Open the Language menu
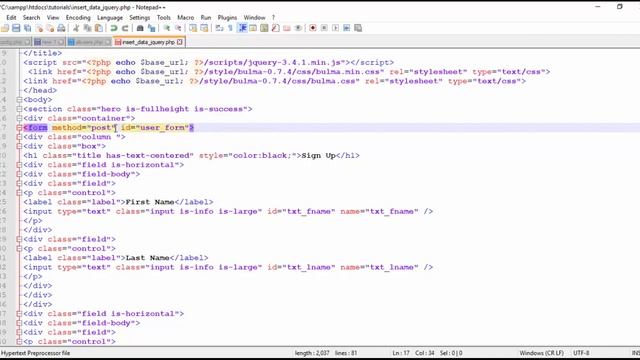The image size is (640, 360). (x=110, y=18)
